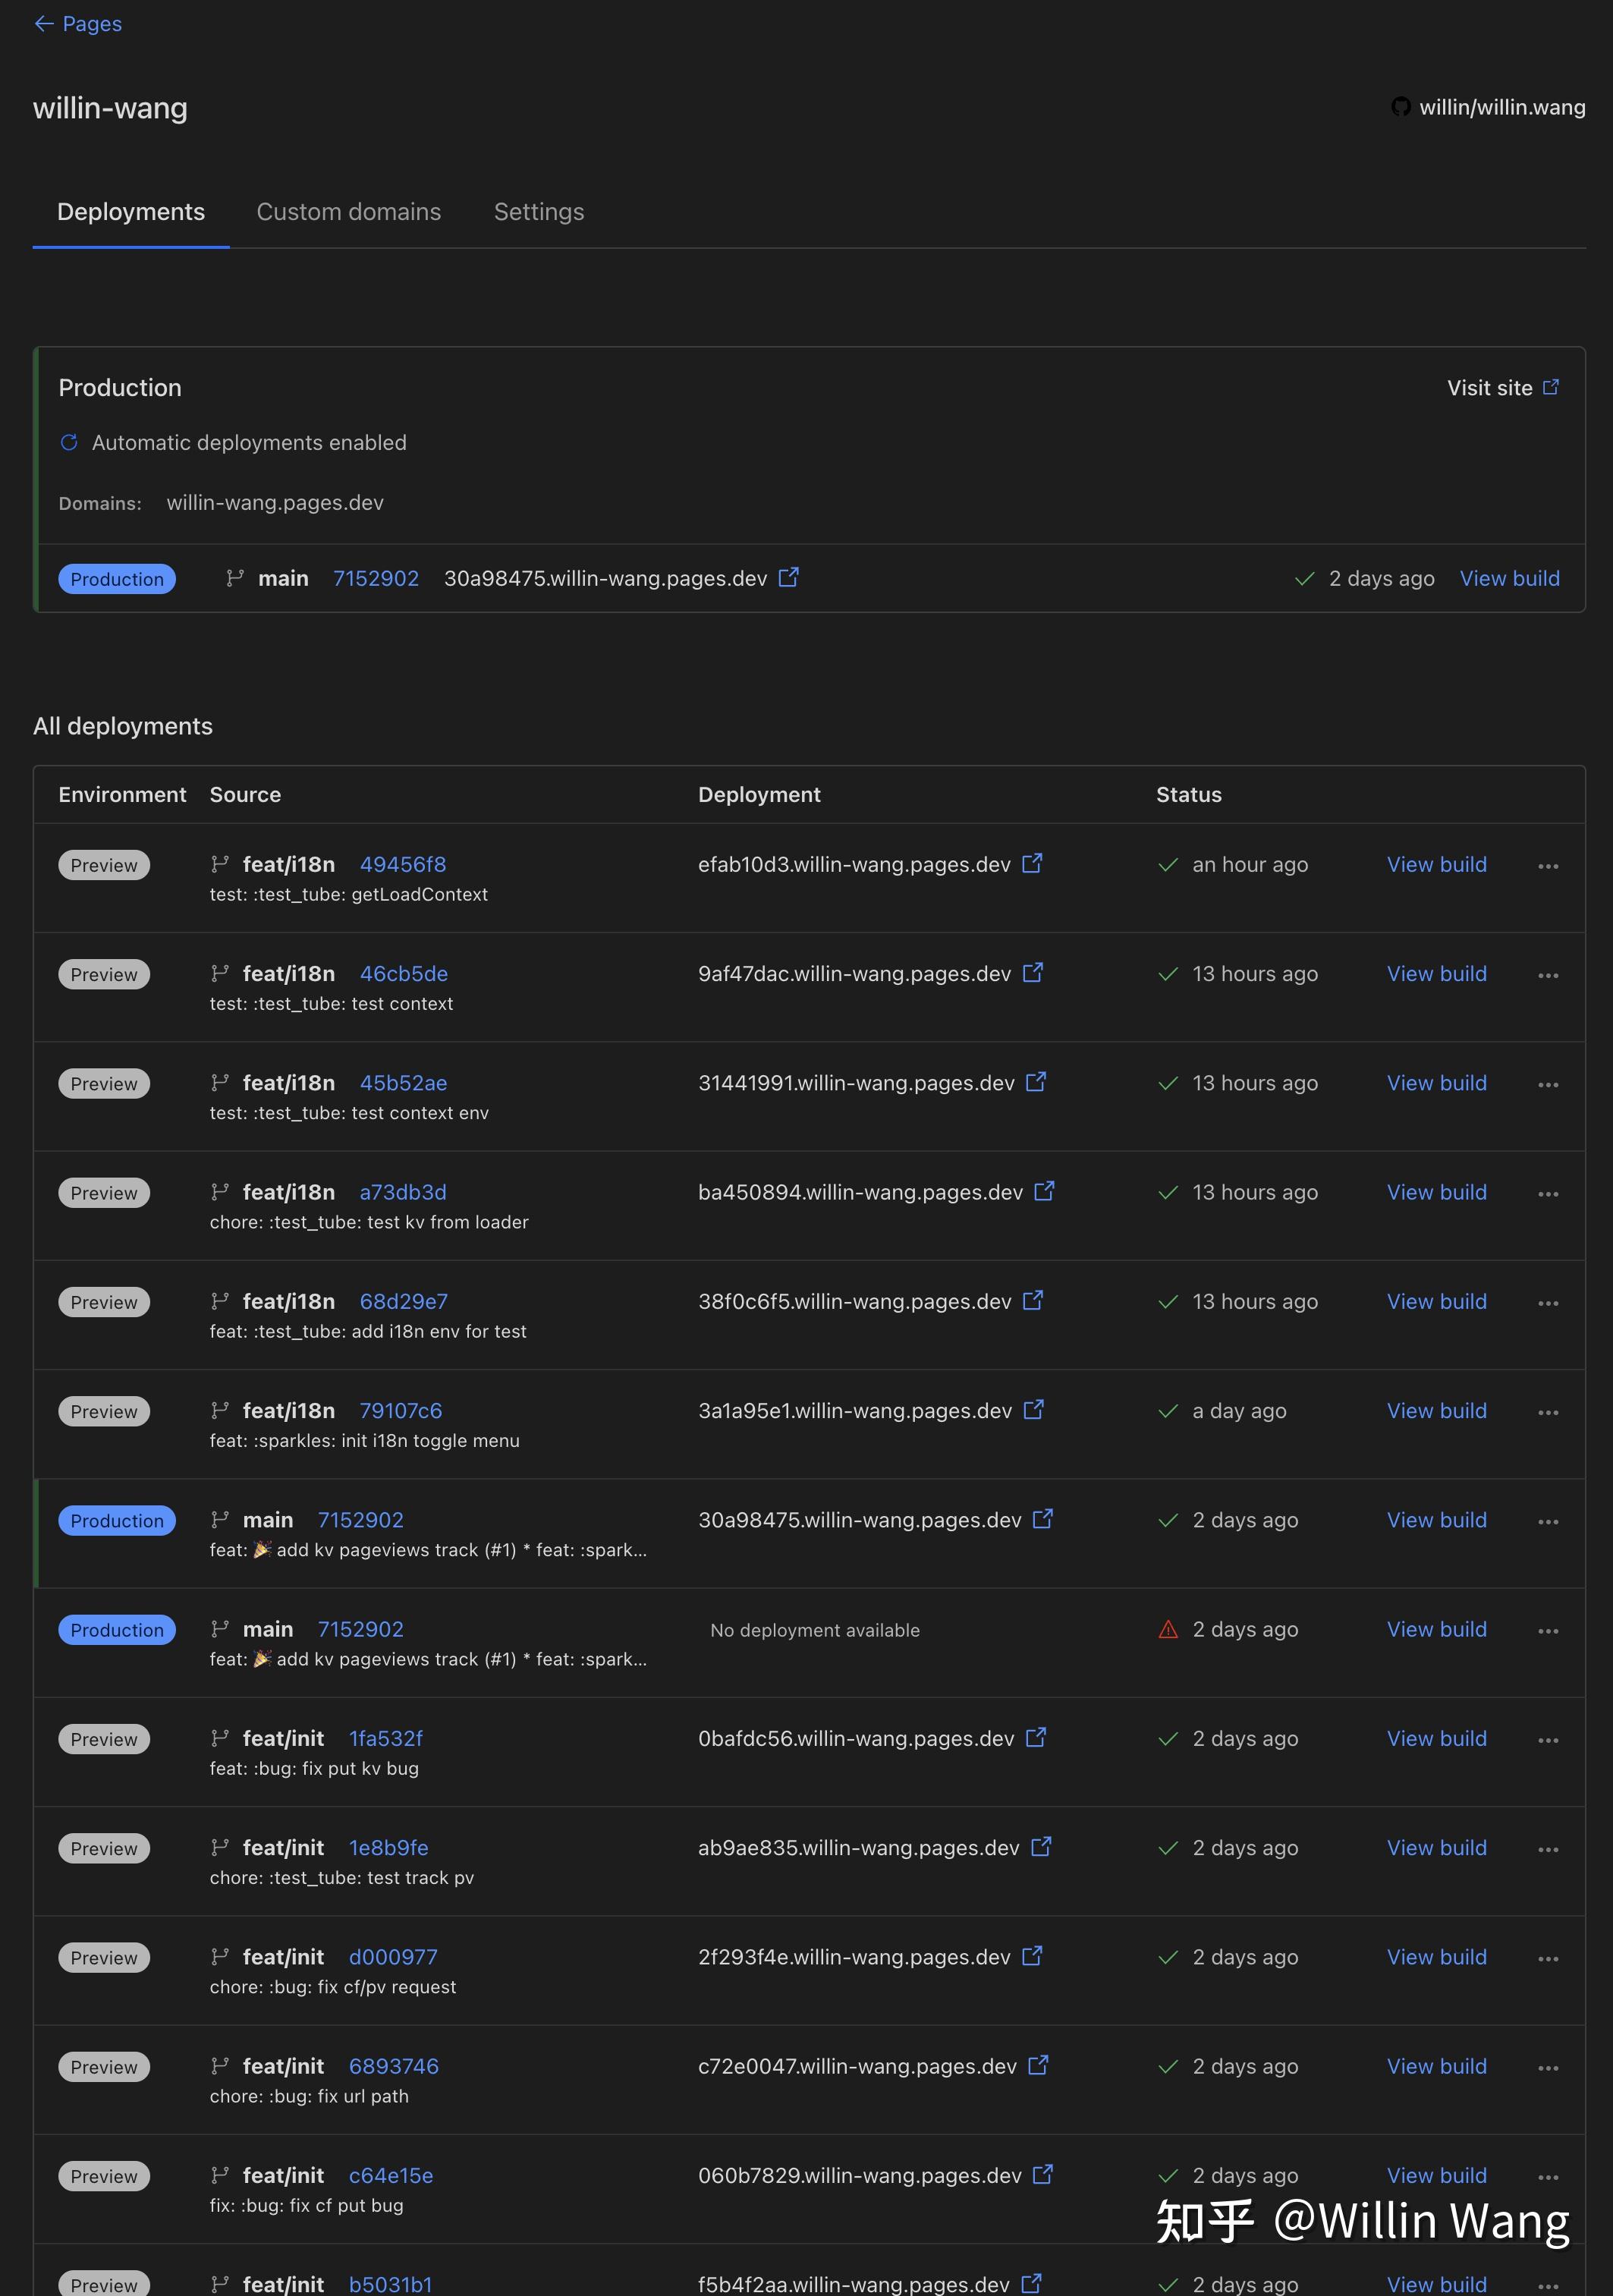View build for production deployment 7152902

tap(1509, 578)
